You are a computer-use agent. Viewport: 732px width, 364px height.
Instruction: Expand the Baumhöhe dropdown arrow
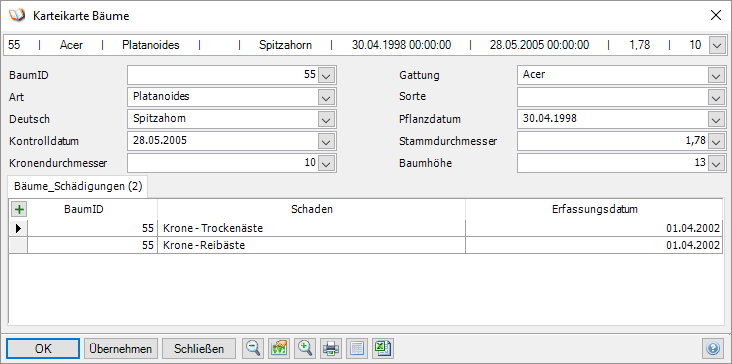click(x=716, y=163)
